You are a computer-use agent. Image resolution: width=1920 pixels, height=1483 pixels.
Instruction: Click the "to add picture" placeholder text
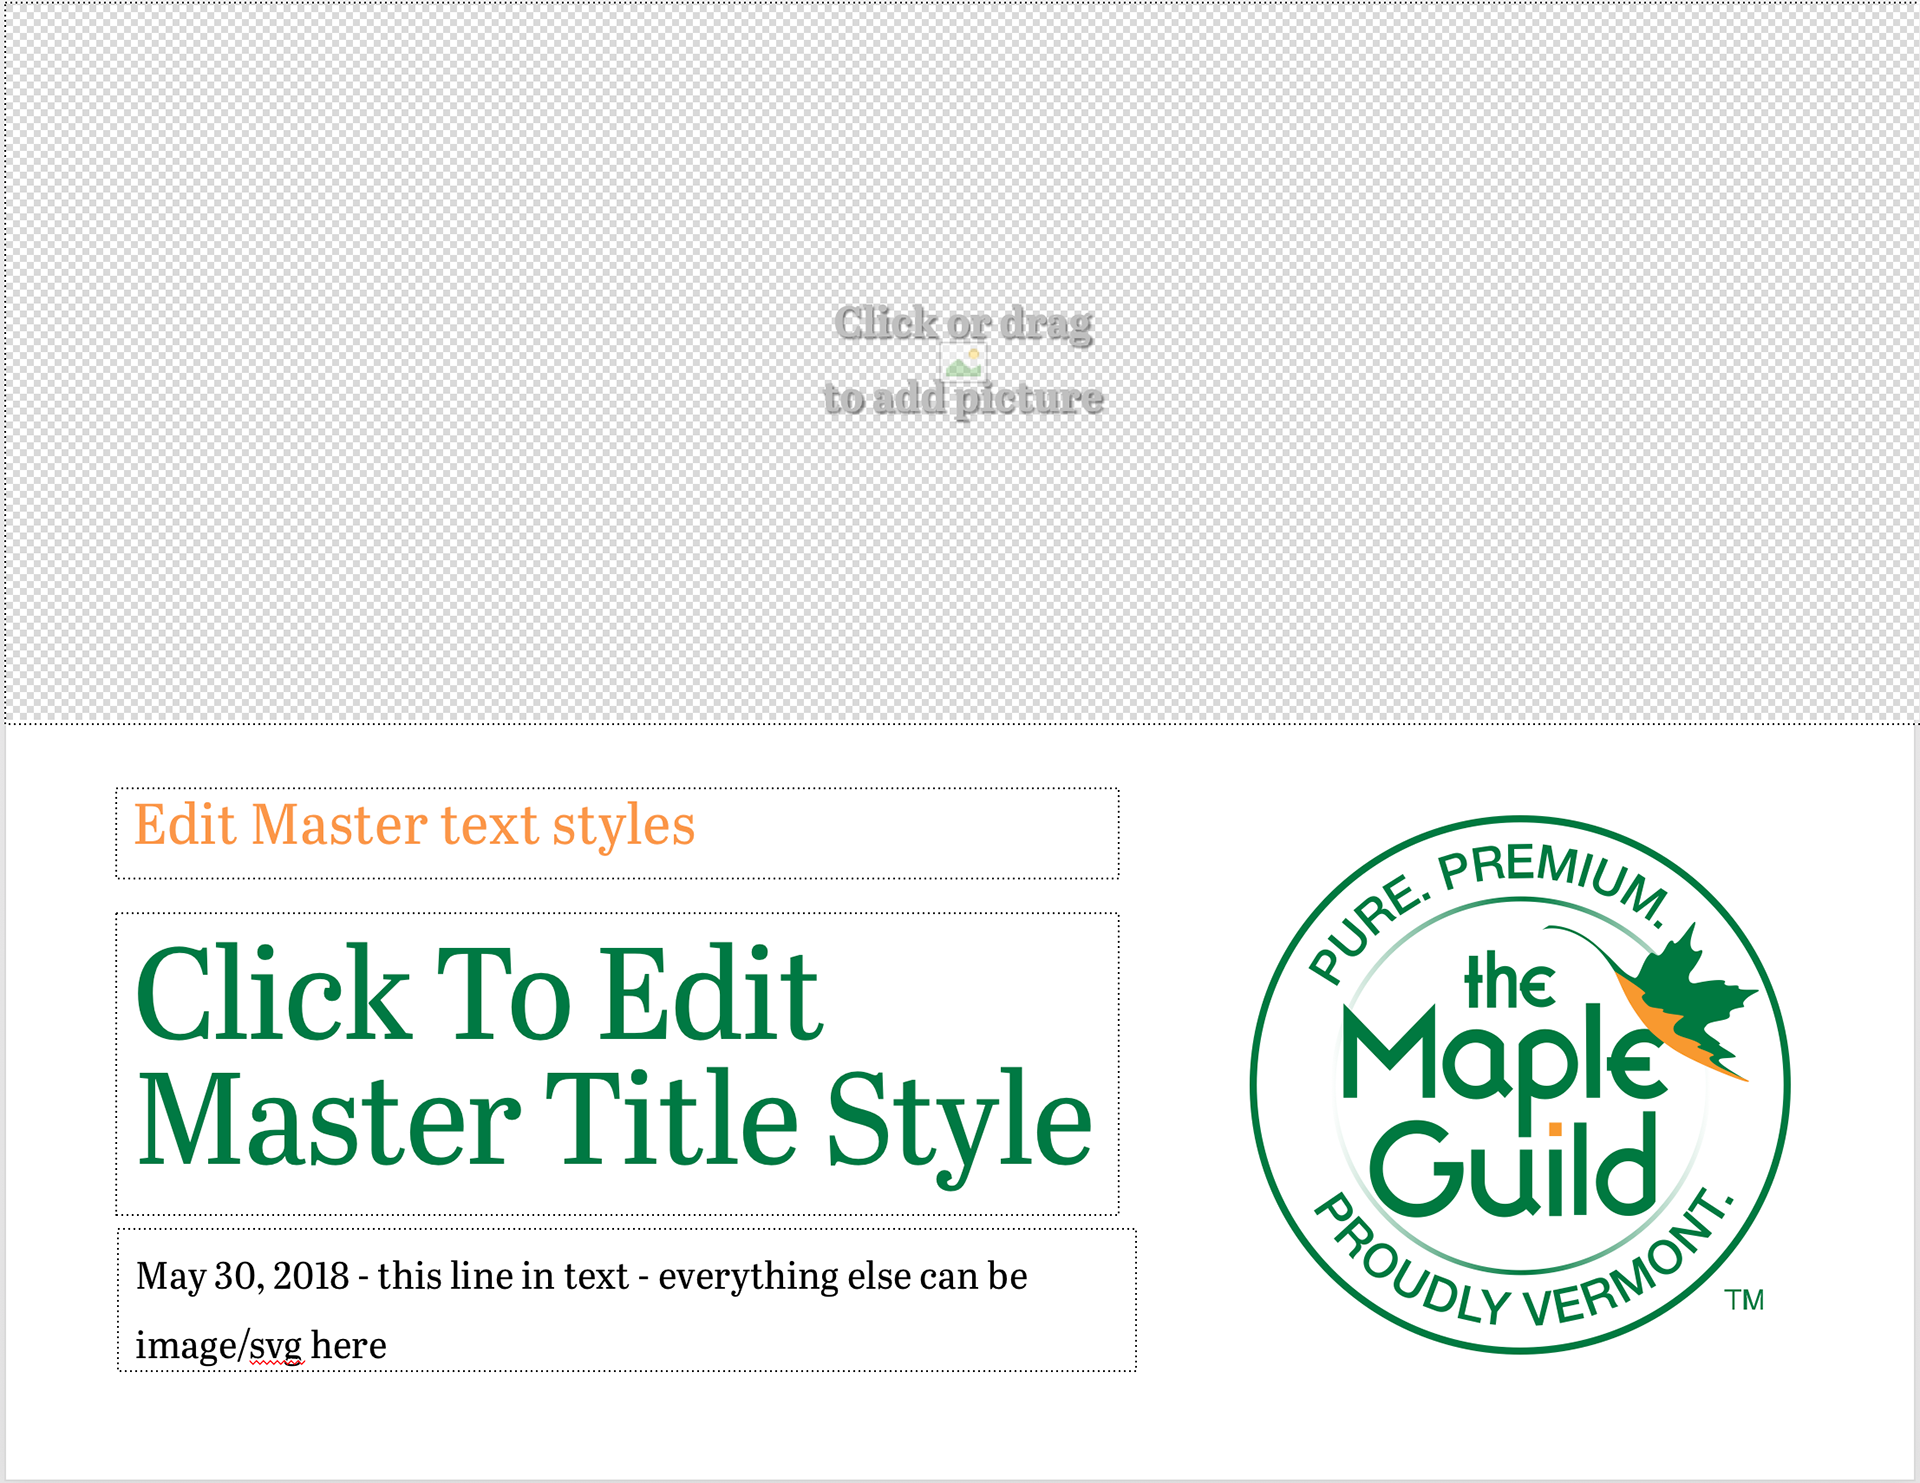pos(963,398)
